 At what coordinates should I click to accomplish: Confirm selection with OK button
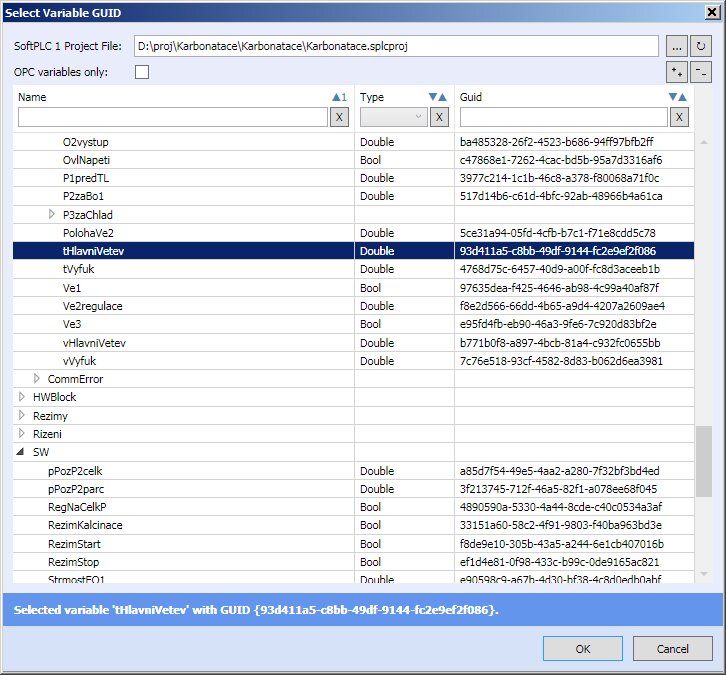click(x=583, y=649)
